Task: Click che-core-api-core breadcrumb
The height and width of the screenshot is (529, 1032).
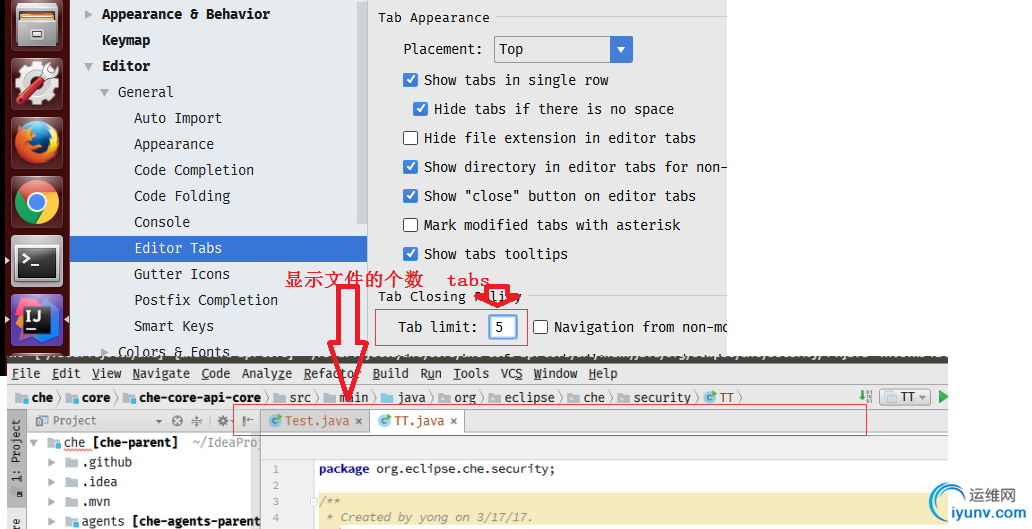Action: pos(192,397)
